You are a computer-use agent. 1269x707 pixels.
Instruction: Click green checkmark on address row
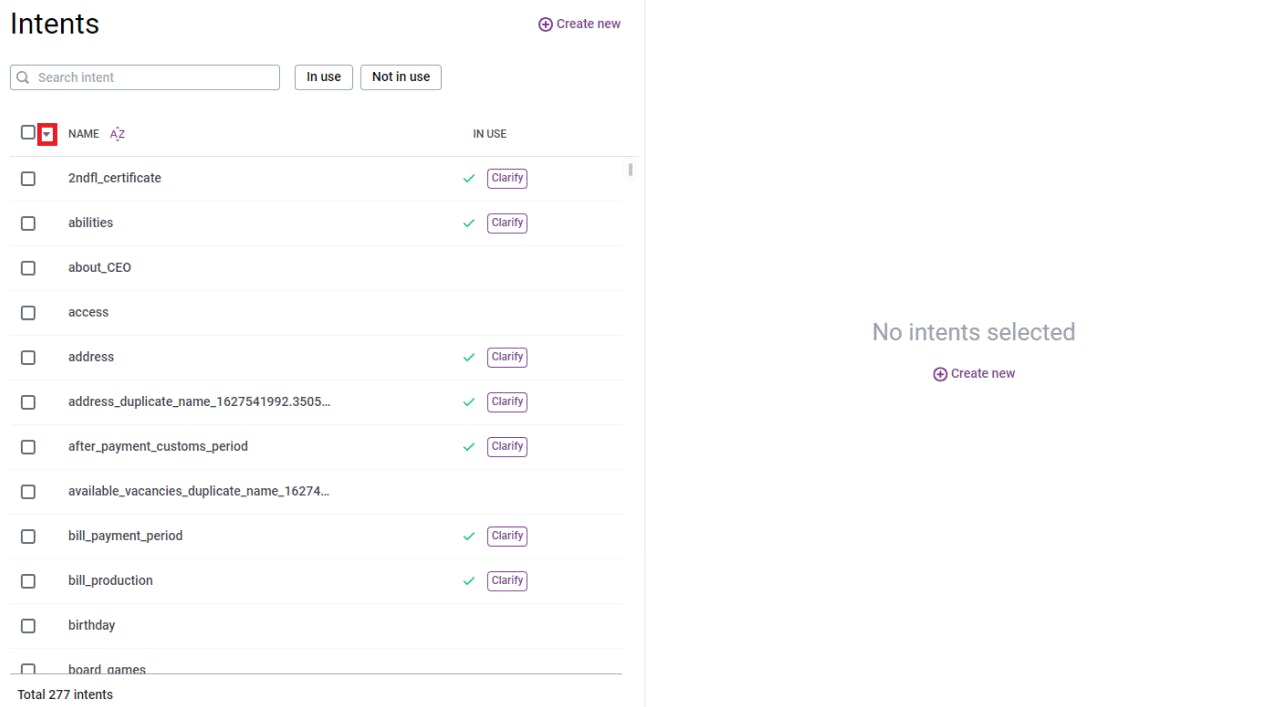[x=469, y=357]
